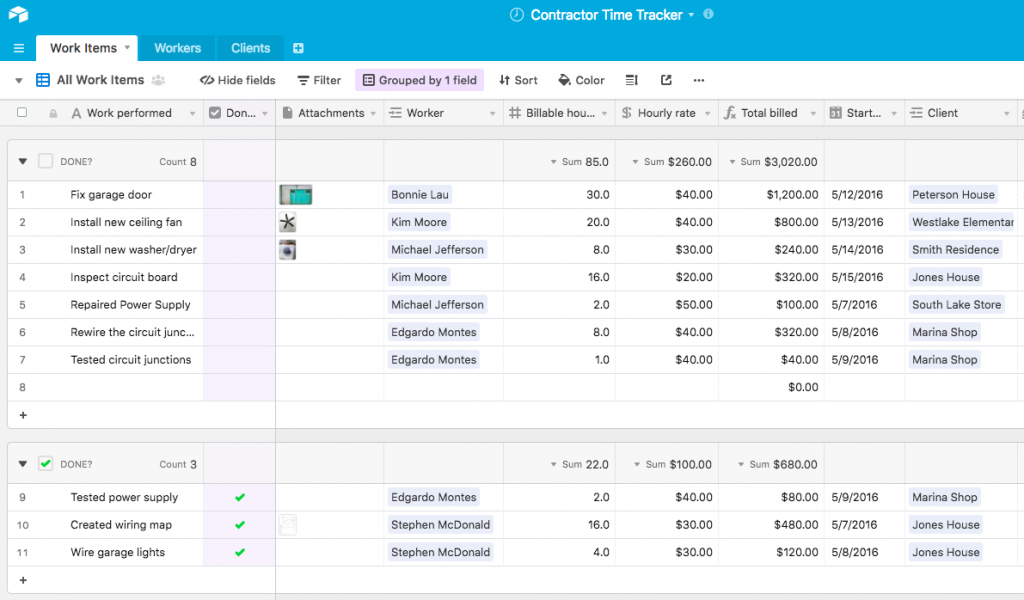Check the Done box for Tested power supply
This screenshot has height=600, width=1024.
click(x=239, y=497)
